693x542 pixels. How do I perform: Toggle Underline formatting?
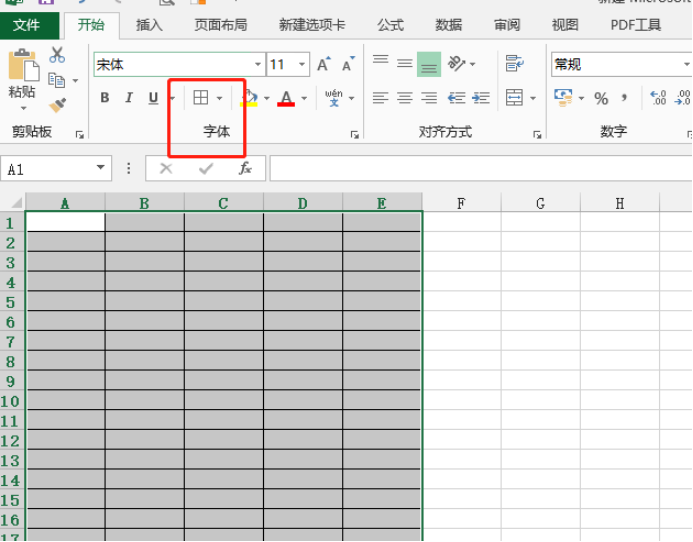pos(153,98)
